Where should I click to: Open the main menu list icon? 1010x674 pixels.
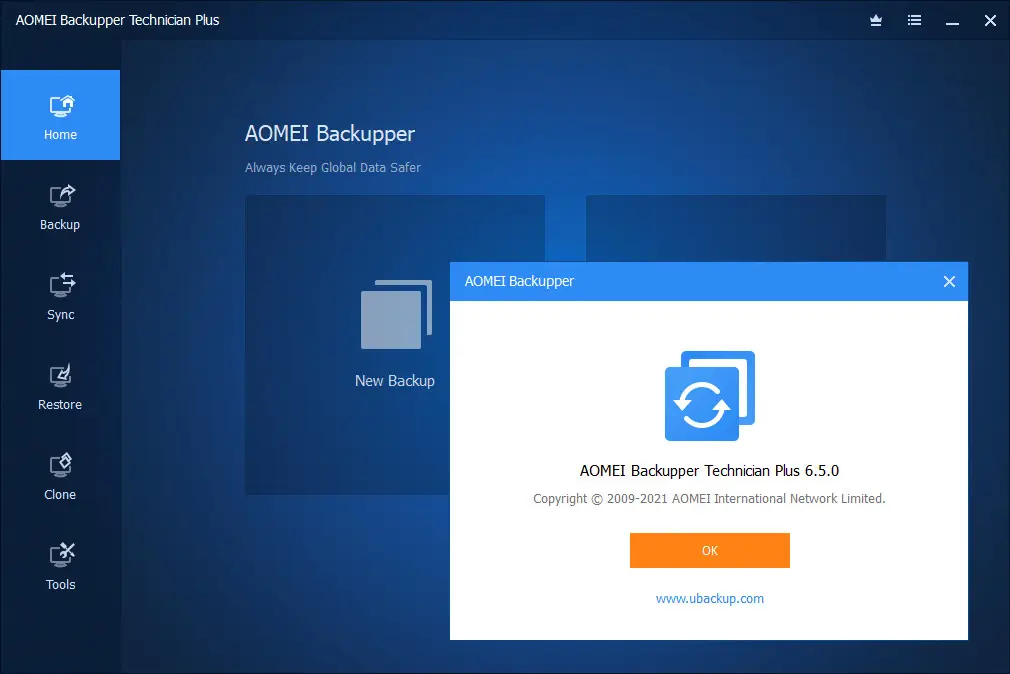pos(914,21)
